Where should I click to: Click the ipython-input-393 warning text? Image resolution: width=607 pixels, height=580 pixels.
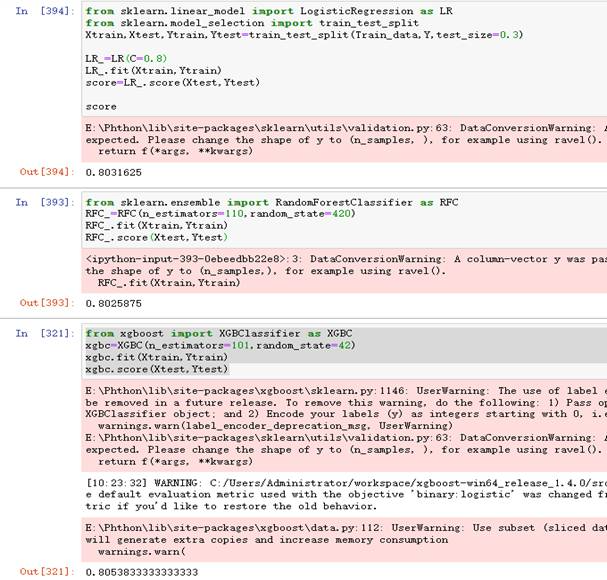click(346, 259)
